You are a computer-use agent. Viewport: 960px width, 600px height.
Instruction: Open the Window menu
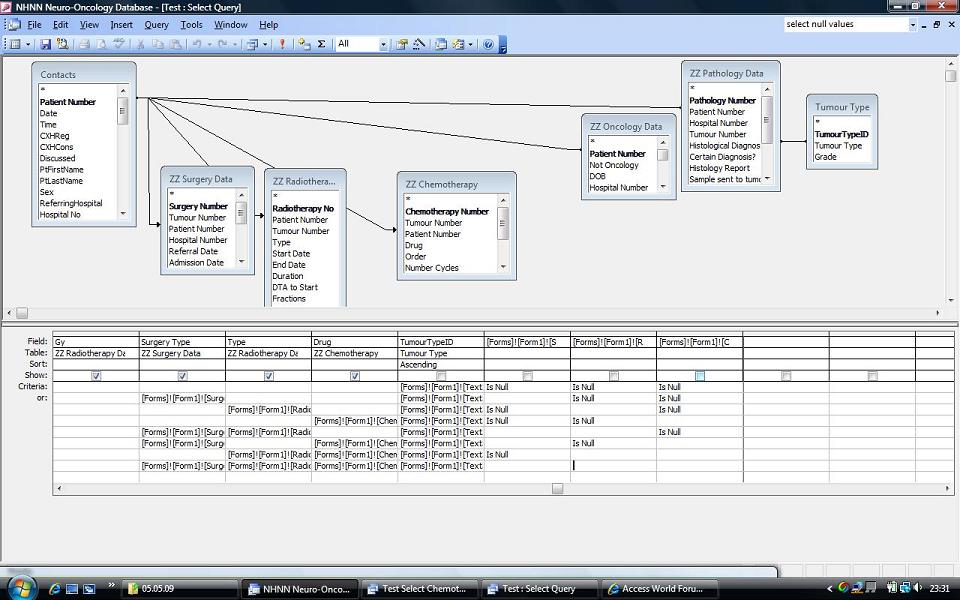click(230, 24)
